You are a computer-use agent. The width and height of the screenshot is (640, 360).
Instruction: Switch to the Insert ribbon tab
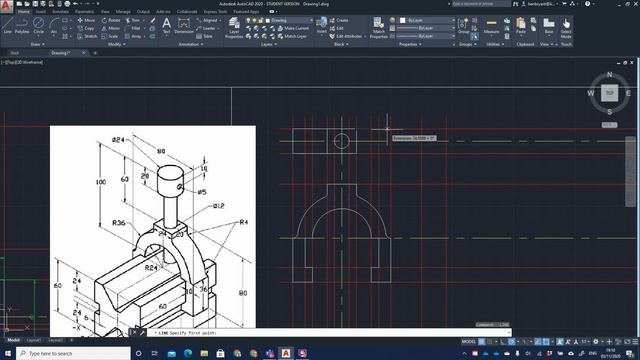tap(41, 12)
